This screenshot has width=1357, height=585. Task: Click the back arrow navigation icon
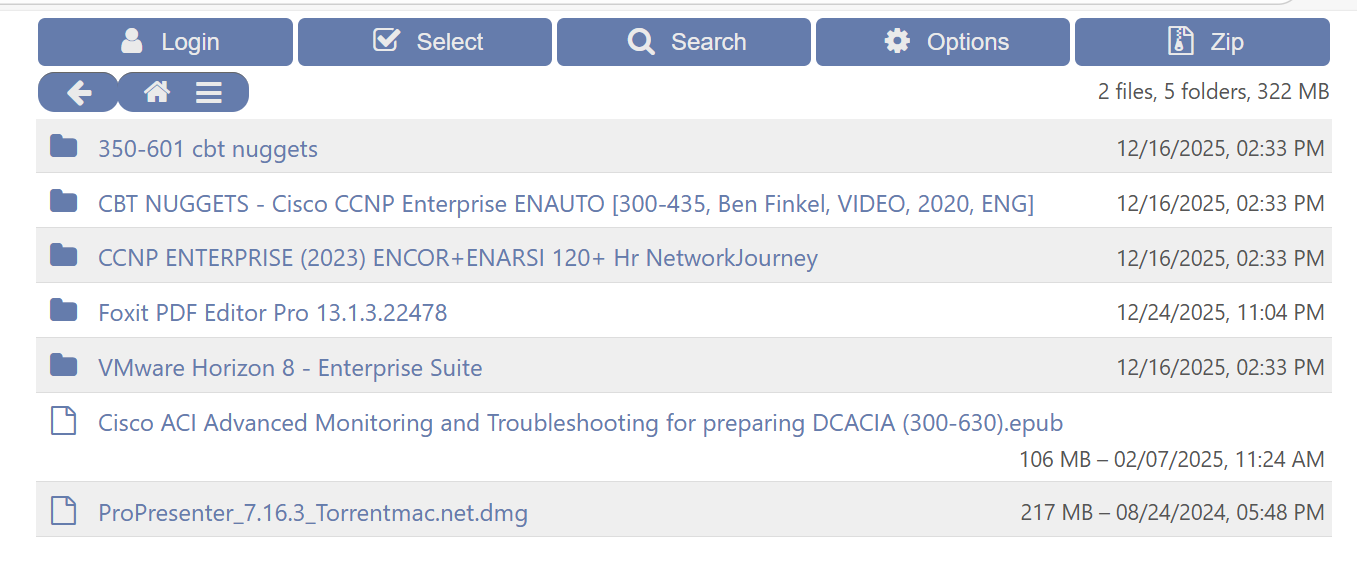click(79, 93)
